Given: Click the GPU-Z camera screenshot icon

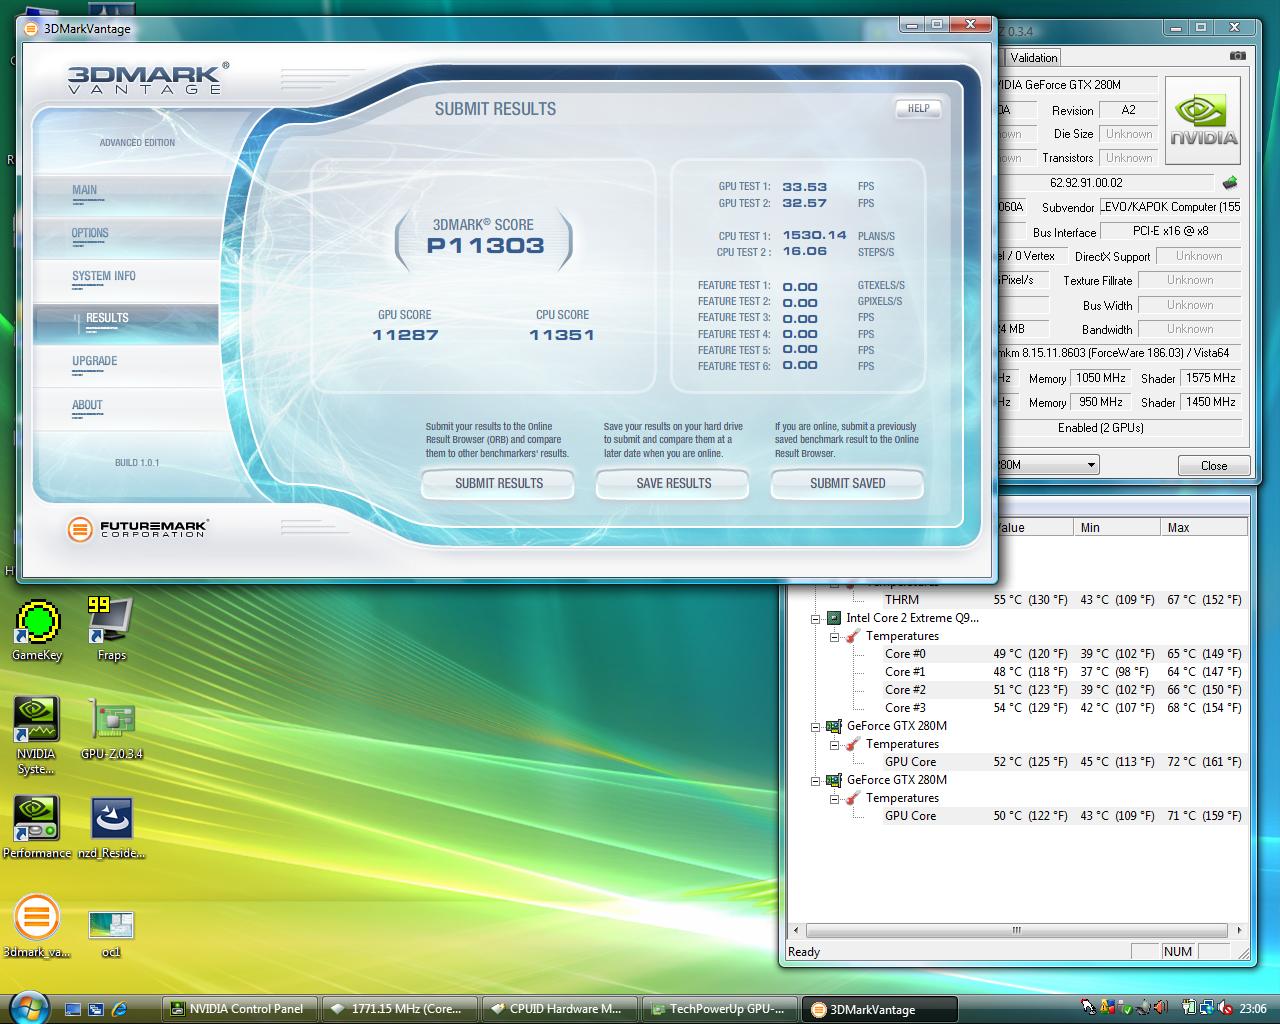Looking at the screenshot, I should 1238,56.
